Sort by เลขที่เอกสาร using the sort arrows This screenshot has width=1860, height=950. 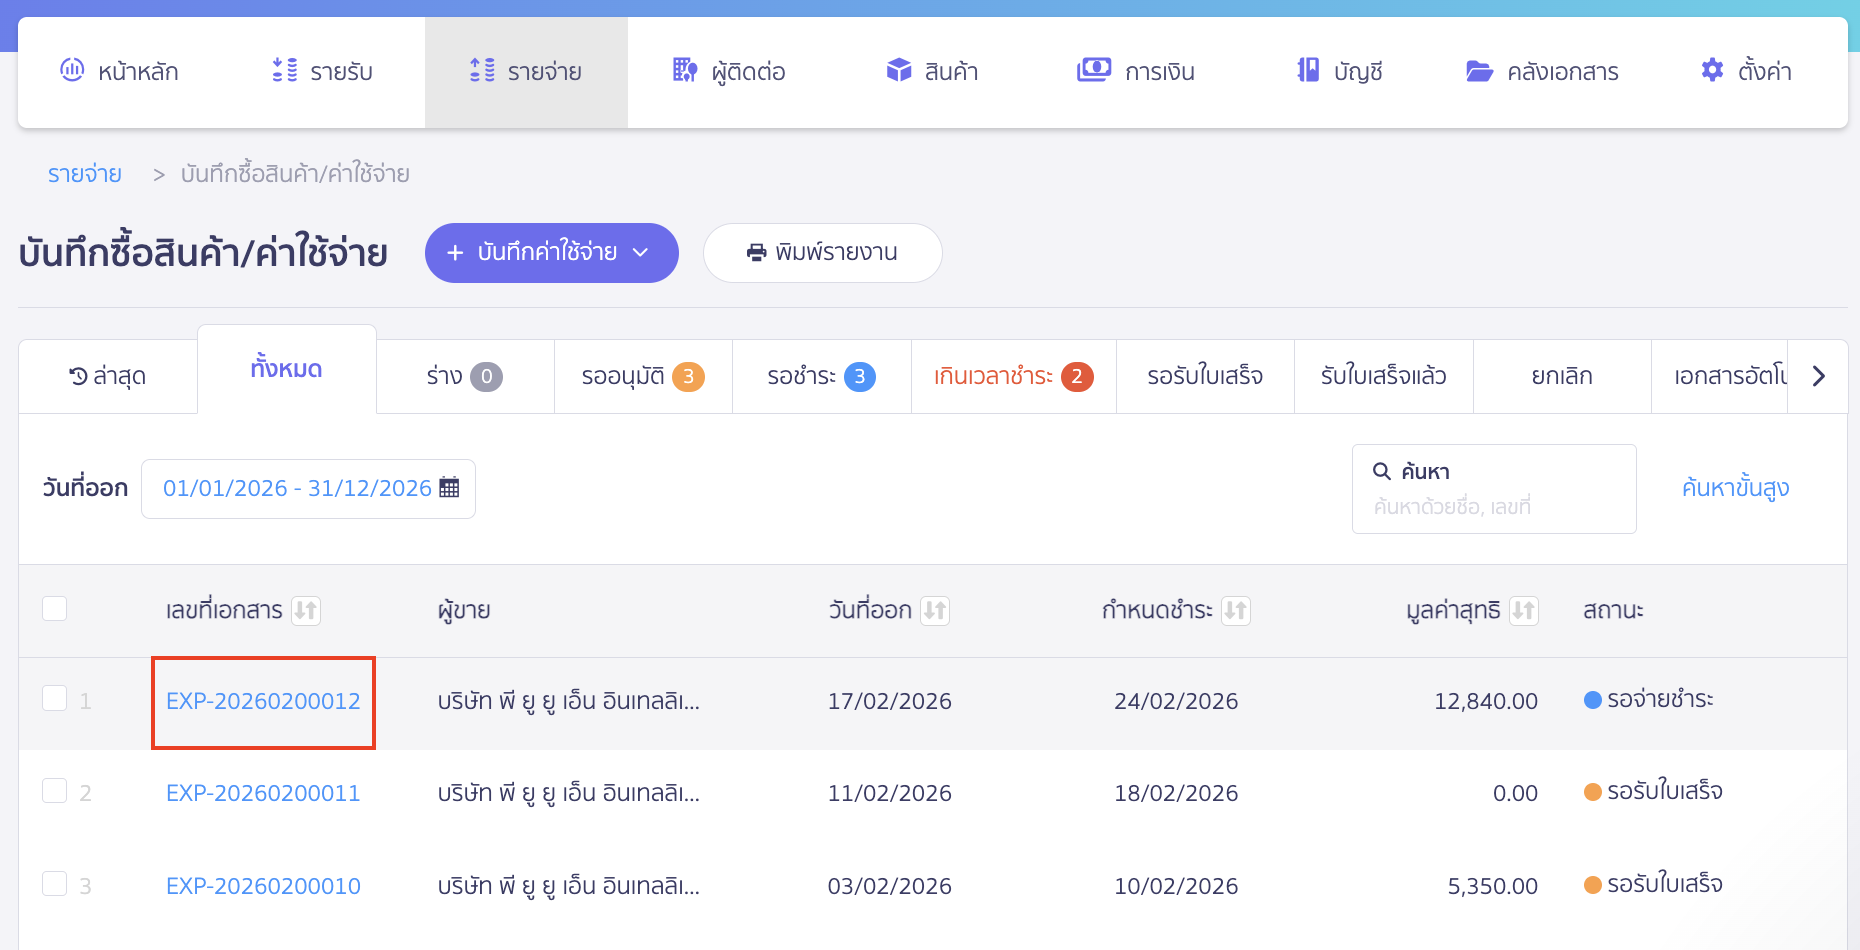(307, 610)
